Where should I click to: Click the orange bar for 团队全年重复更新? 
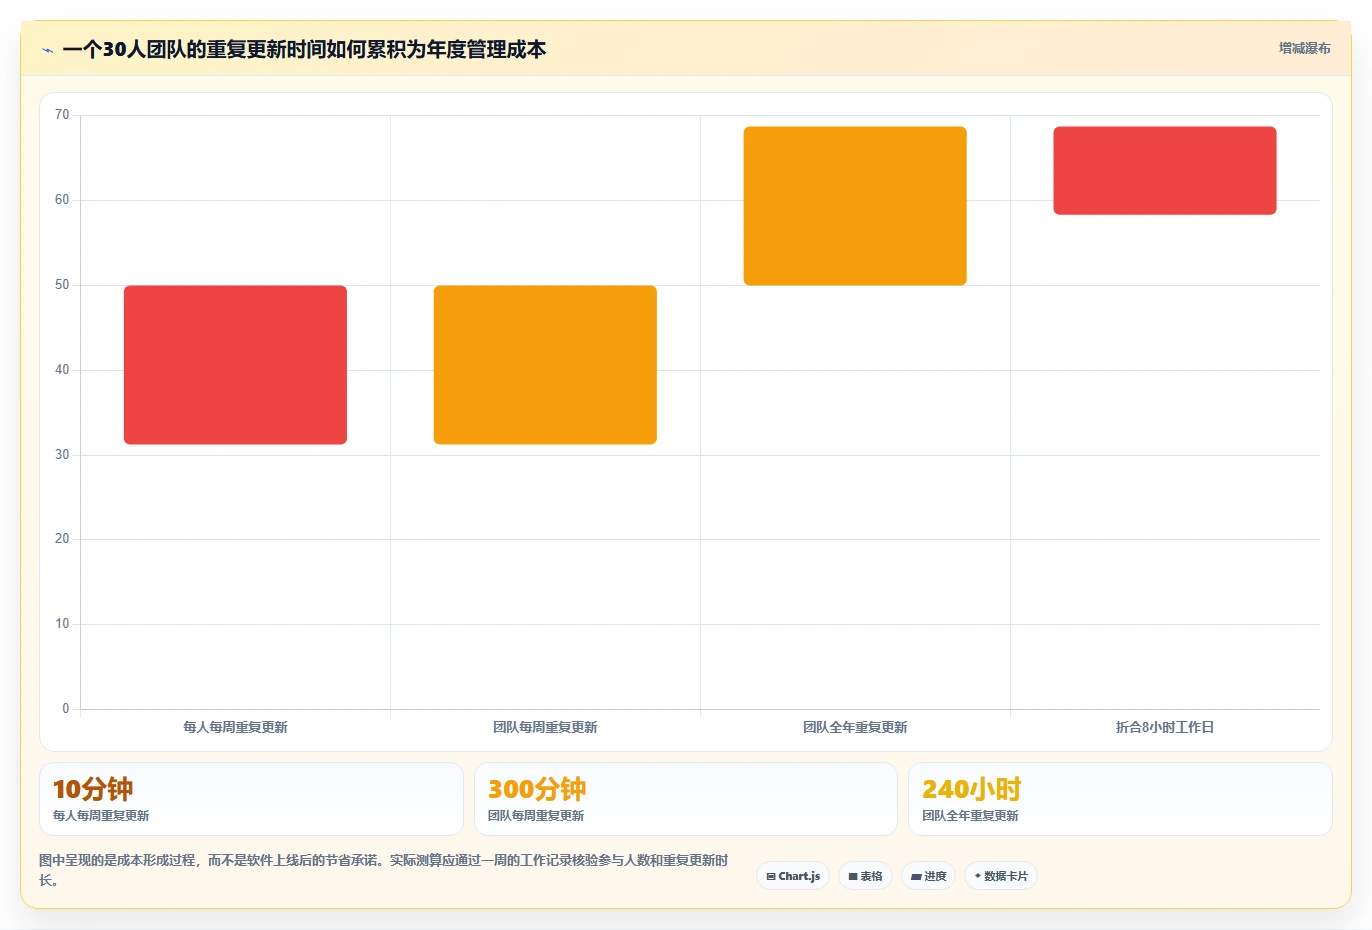coord(855,206)
